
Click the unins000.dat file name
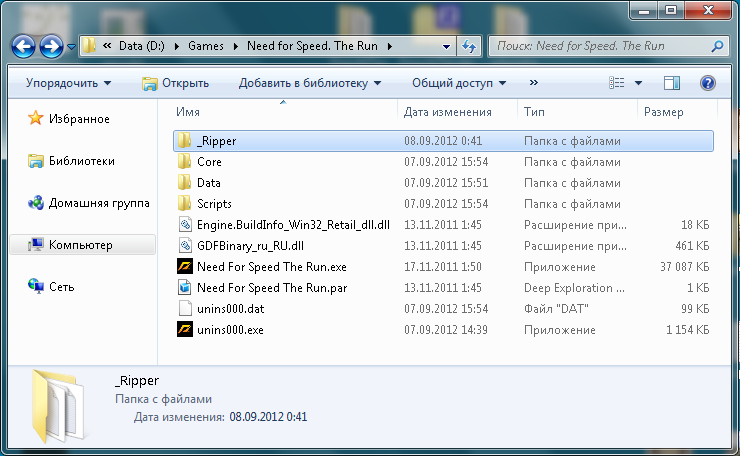point(230,309)
